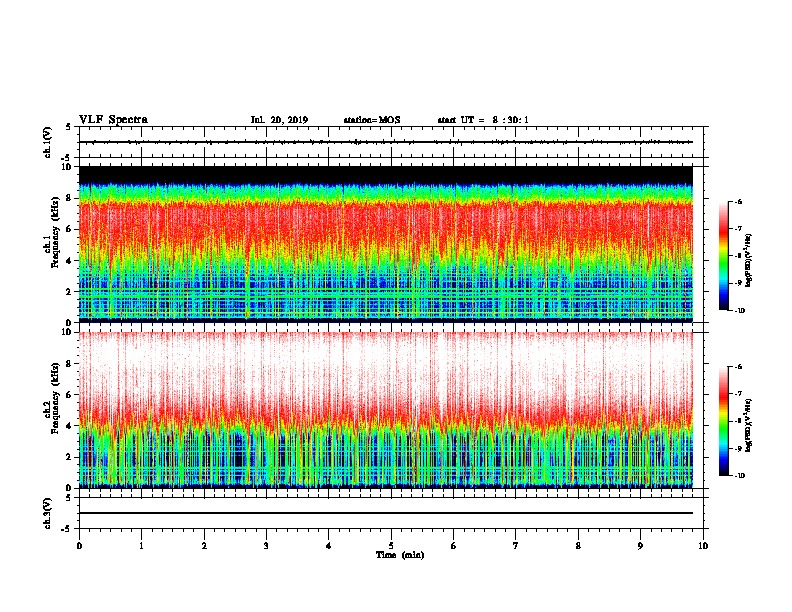Screen dimensions: 792x612
Task: Click the ch.2 colorbar log(PSD) label
Action: pos(749,426)
